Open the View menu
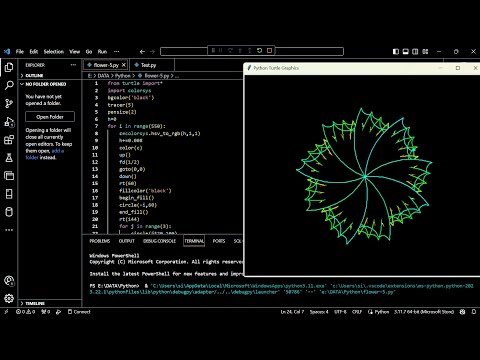 point(74,52)
